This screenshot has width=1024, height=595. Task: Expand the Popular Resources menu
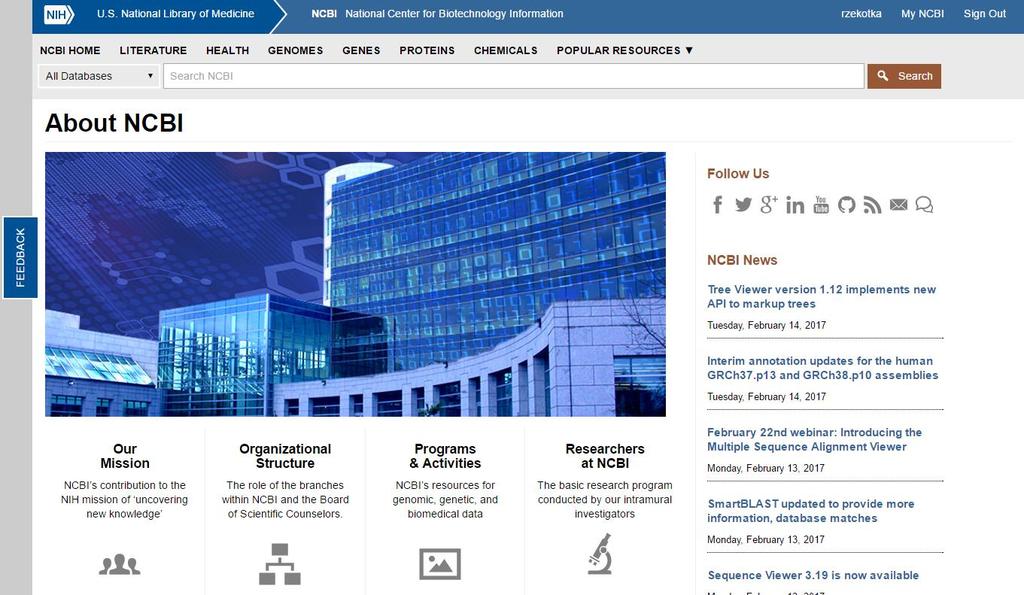(624, 50)
